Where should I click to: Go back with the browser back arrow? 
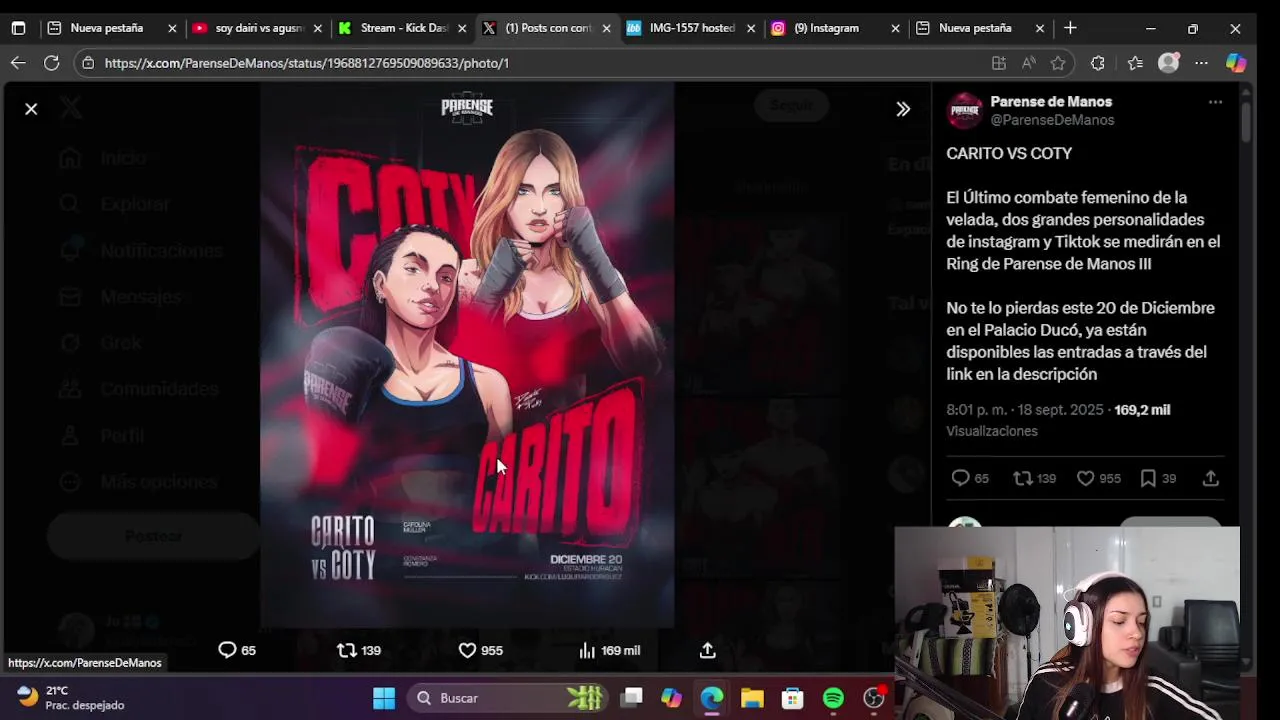18,63
